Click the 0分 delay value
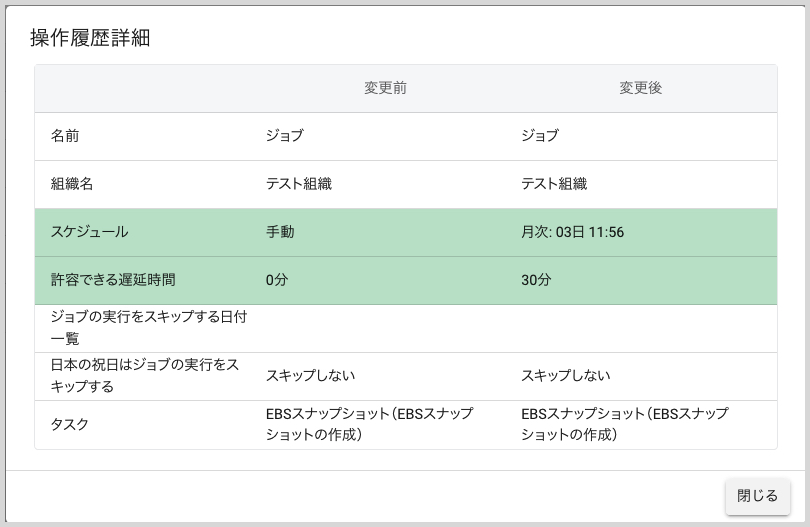The height and width of the screenshot is (527, 810). pyautogui.click(x=276, y=280)
